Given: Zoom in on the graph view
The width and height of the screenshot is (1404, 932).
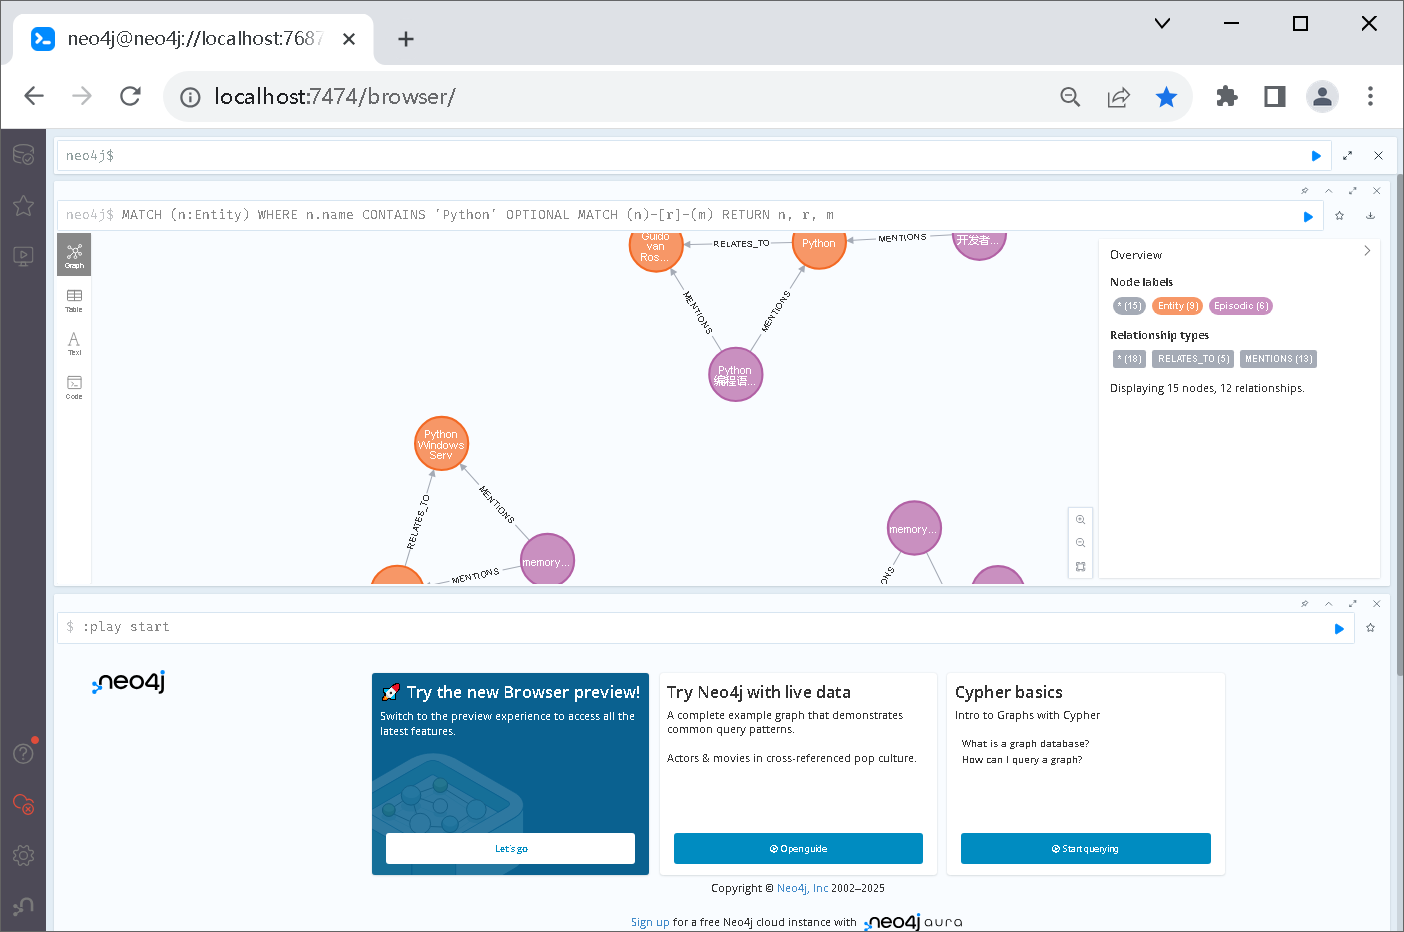Looking at the screenshot, I should pyautogui.click(x=1080, y=520).
